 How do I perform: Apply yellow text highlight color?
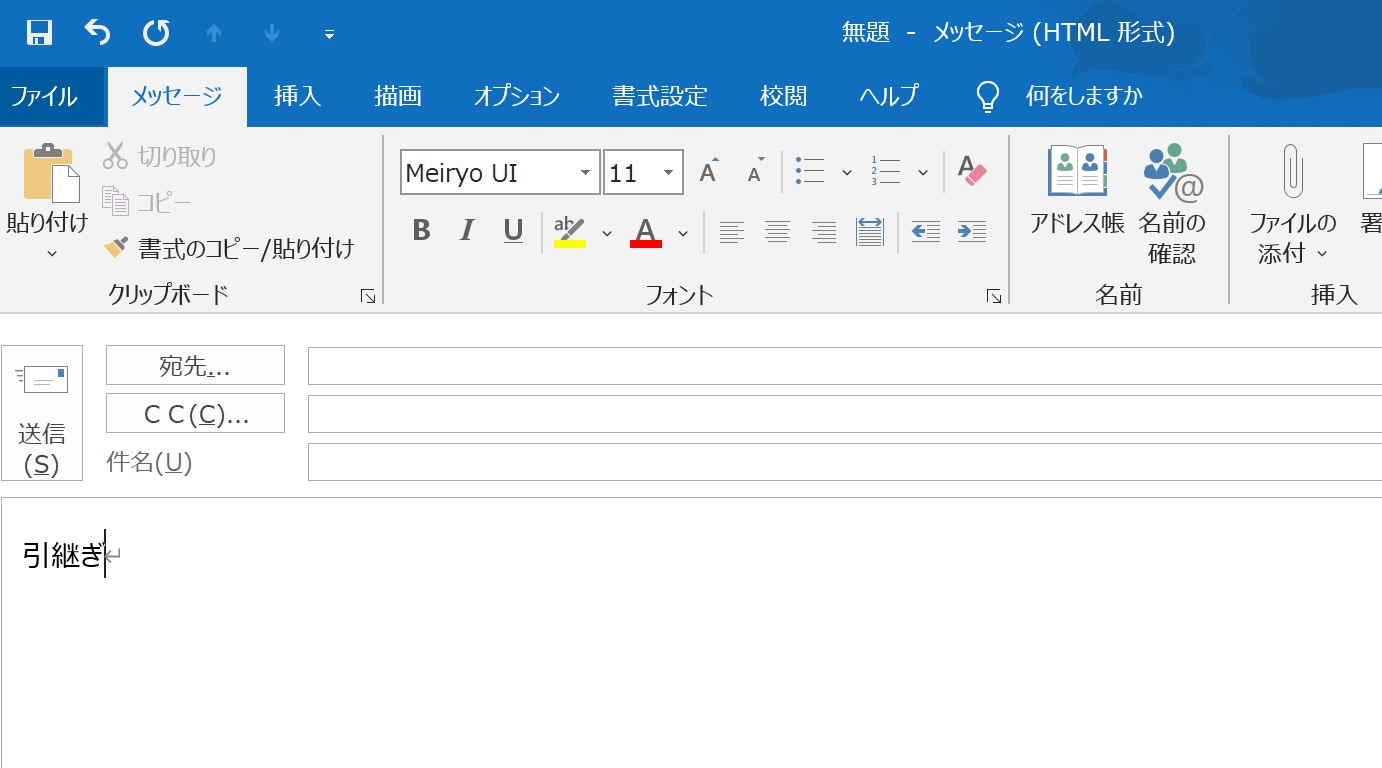[570, 231]
